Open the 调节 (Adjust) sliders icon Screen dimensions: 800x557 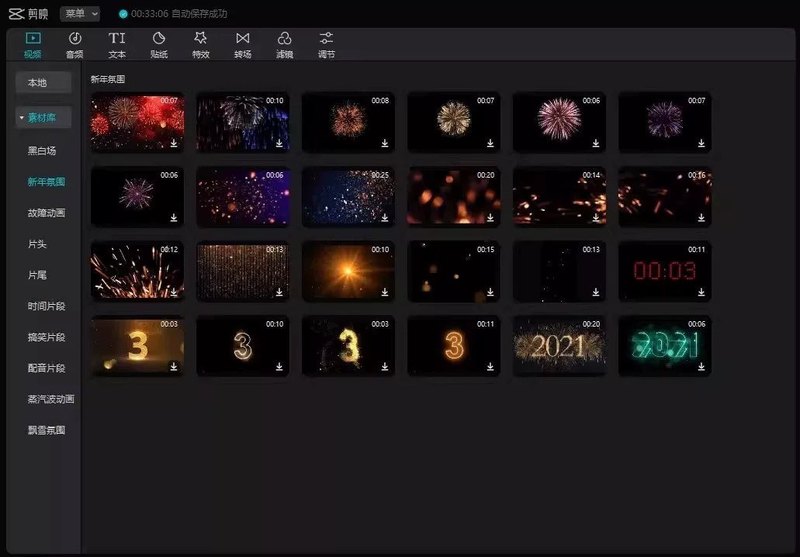(326, 39)
